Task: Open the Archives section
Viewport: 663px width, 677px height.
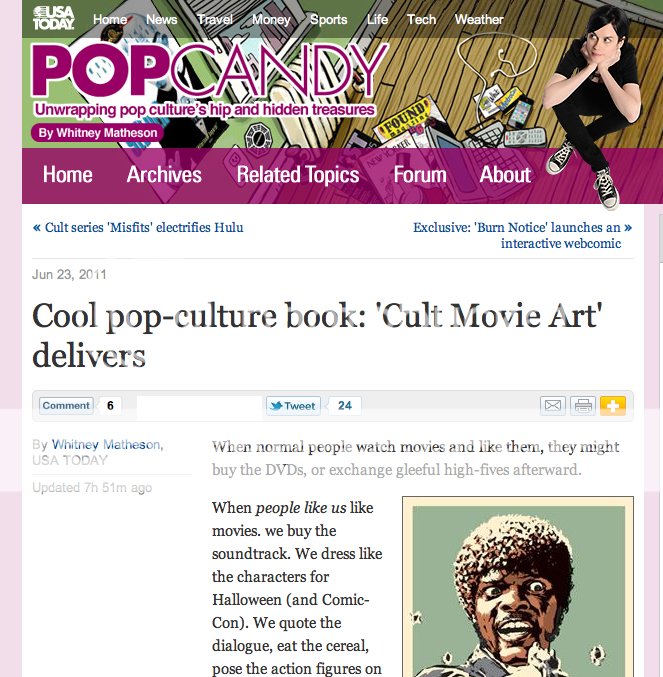Action: (x=164, y=175)
